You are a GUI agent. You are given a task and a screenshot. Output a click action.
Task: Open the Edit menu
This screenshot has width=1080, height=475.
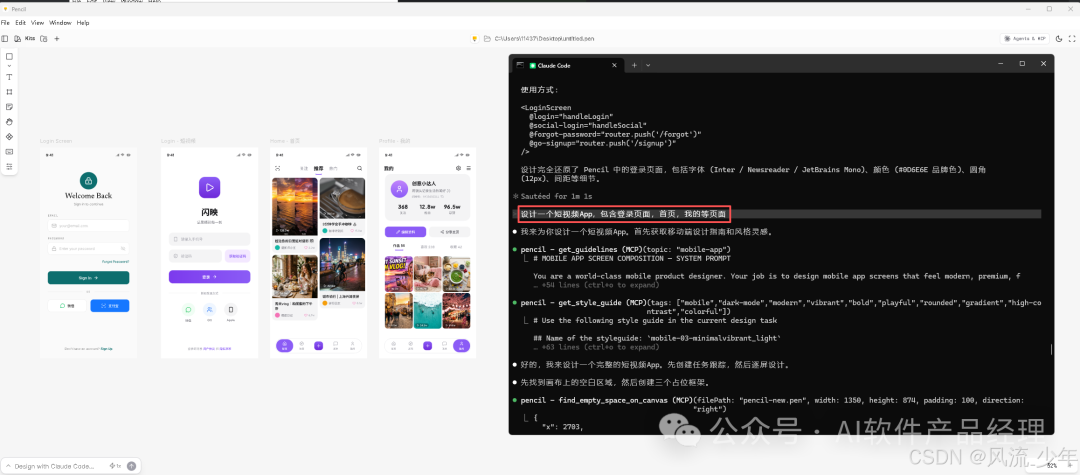pos(21,23)
